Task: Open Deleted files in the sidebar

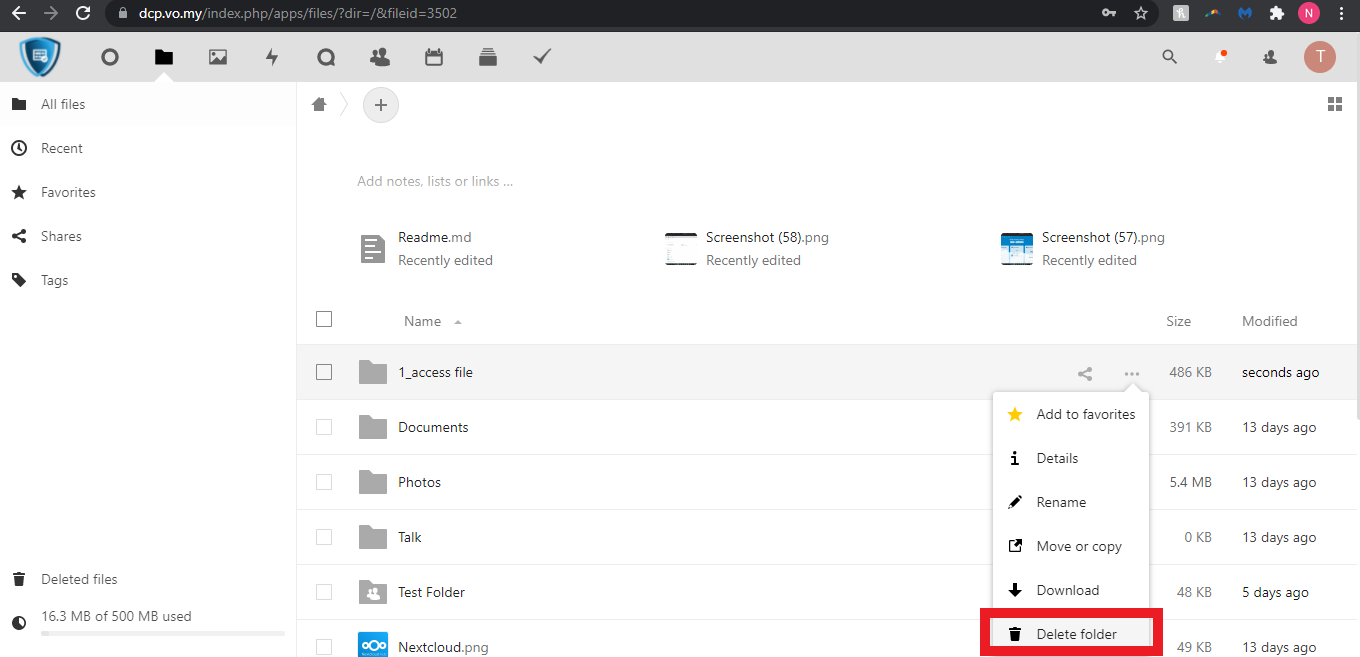Action: [x=79, y=579]
